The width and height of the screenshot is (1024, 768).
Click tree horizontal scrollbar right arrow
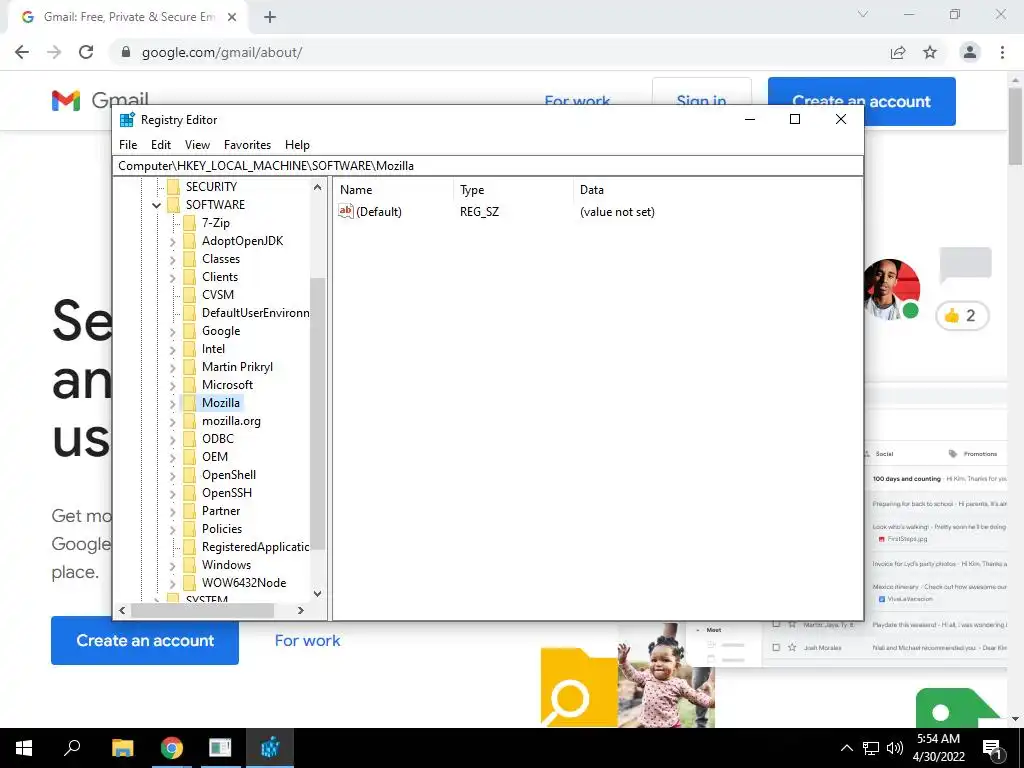point(300,611)
